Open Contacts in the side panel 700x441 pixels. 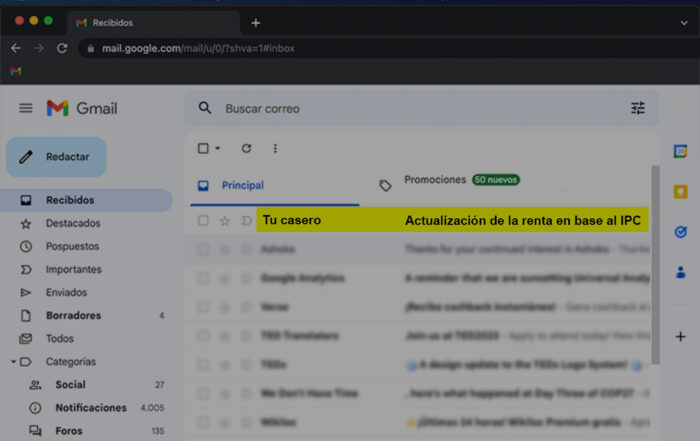point(680,272)
